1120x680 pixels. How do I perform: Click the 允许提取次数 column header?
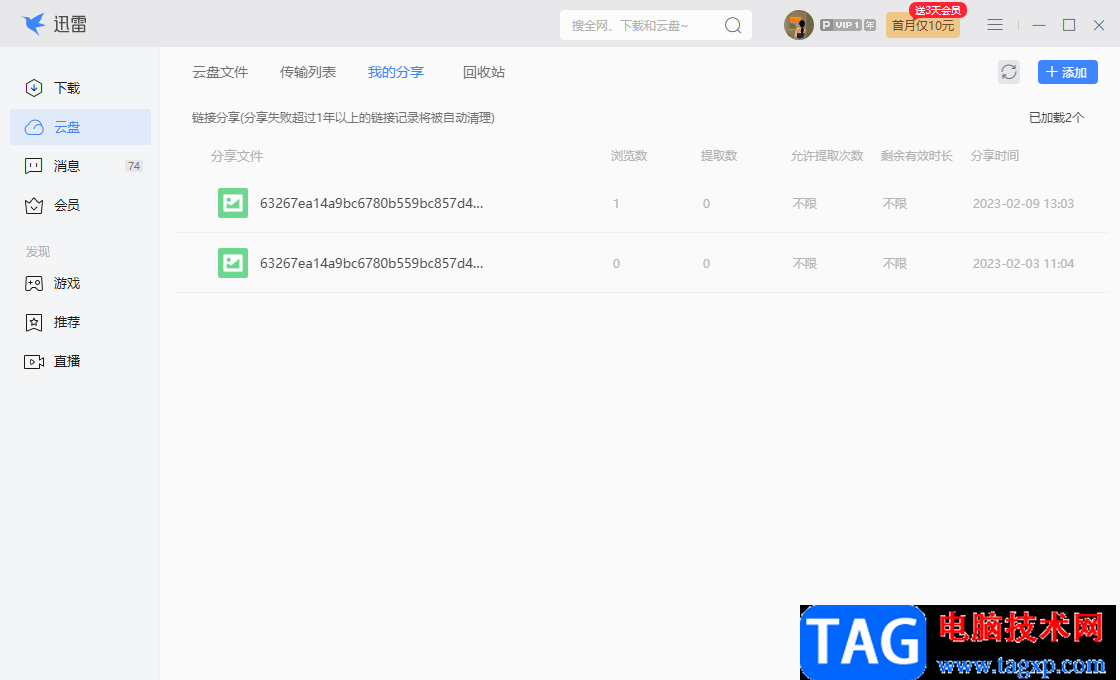[x=827, y=156]
